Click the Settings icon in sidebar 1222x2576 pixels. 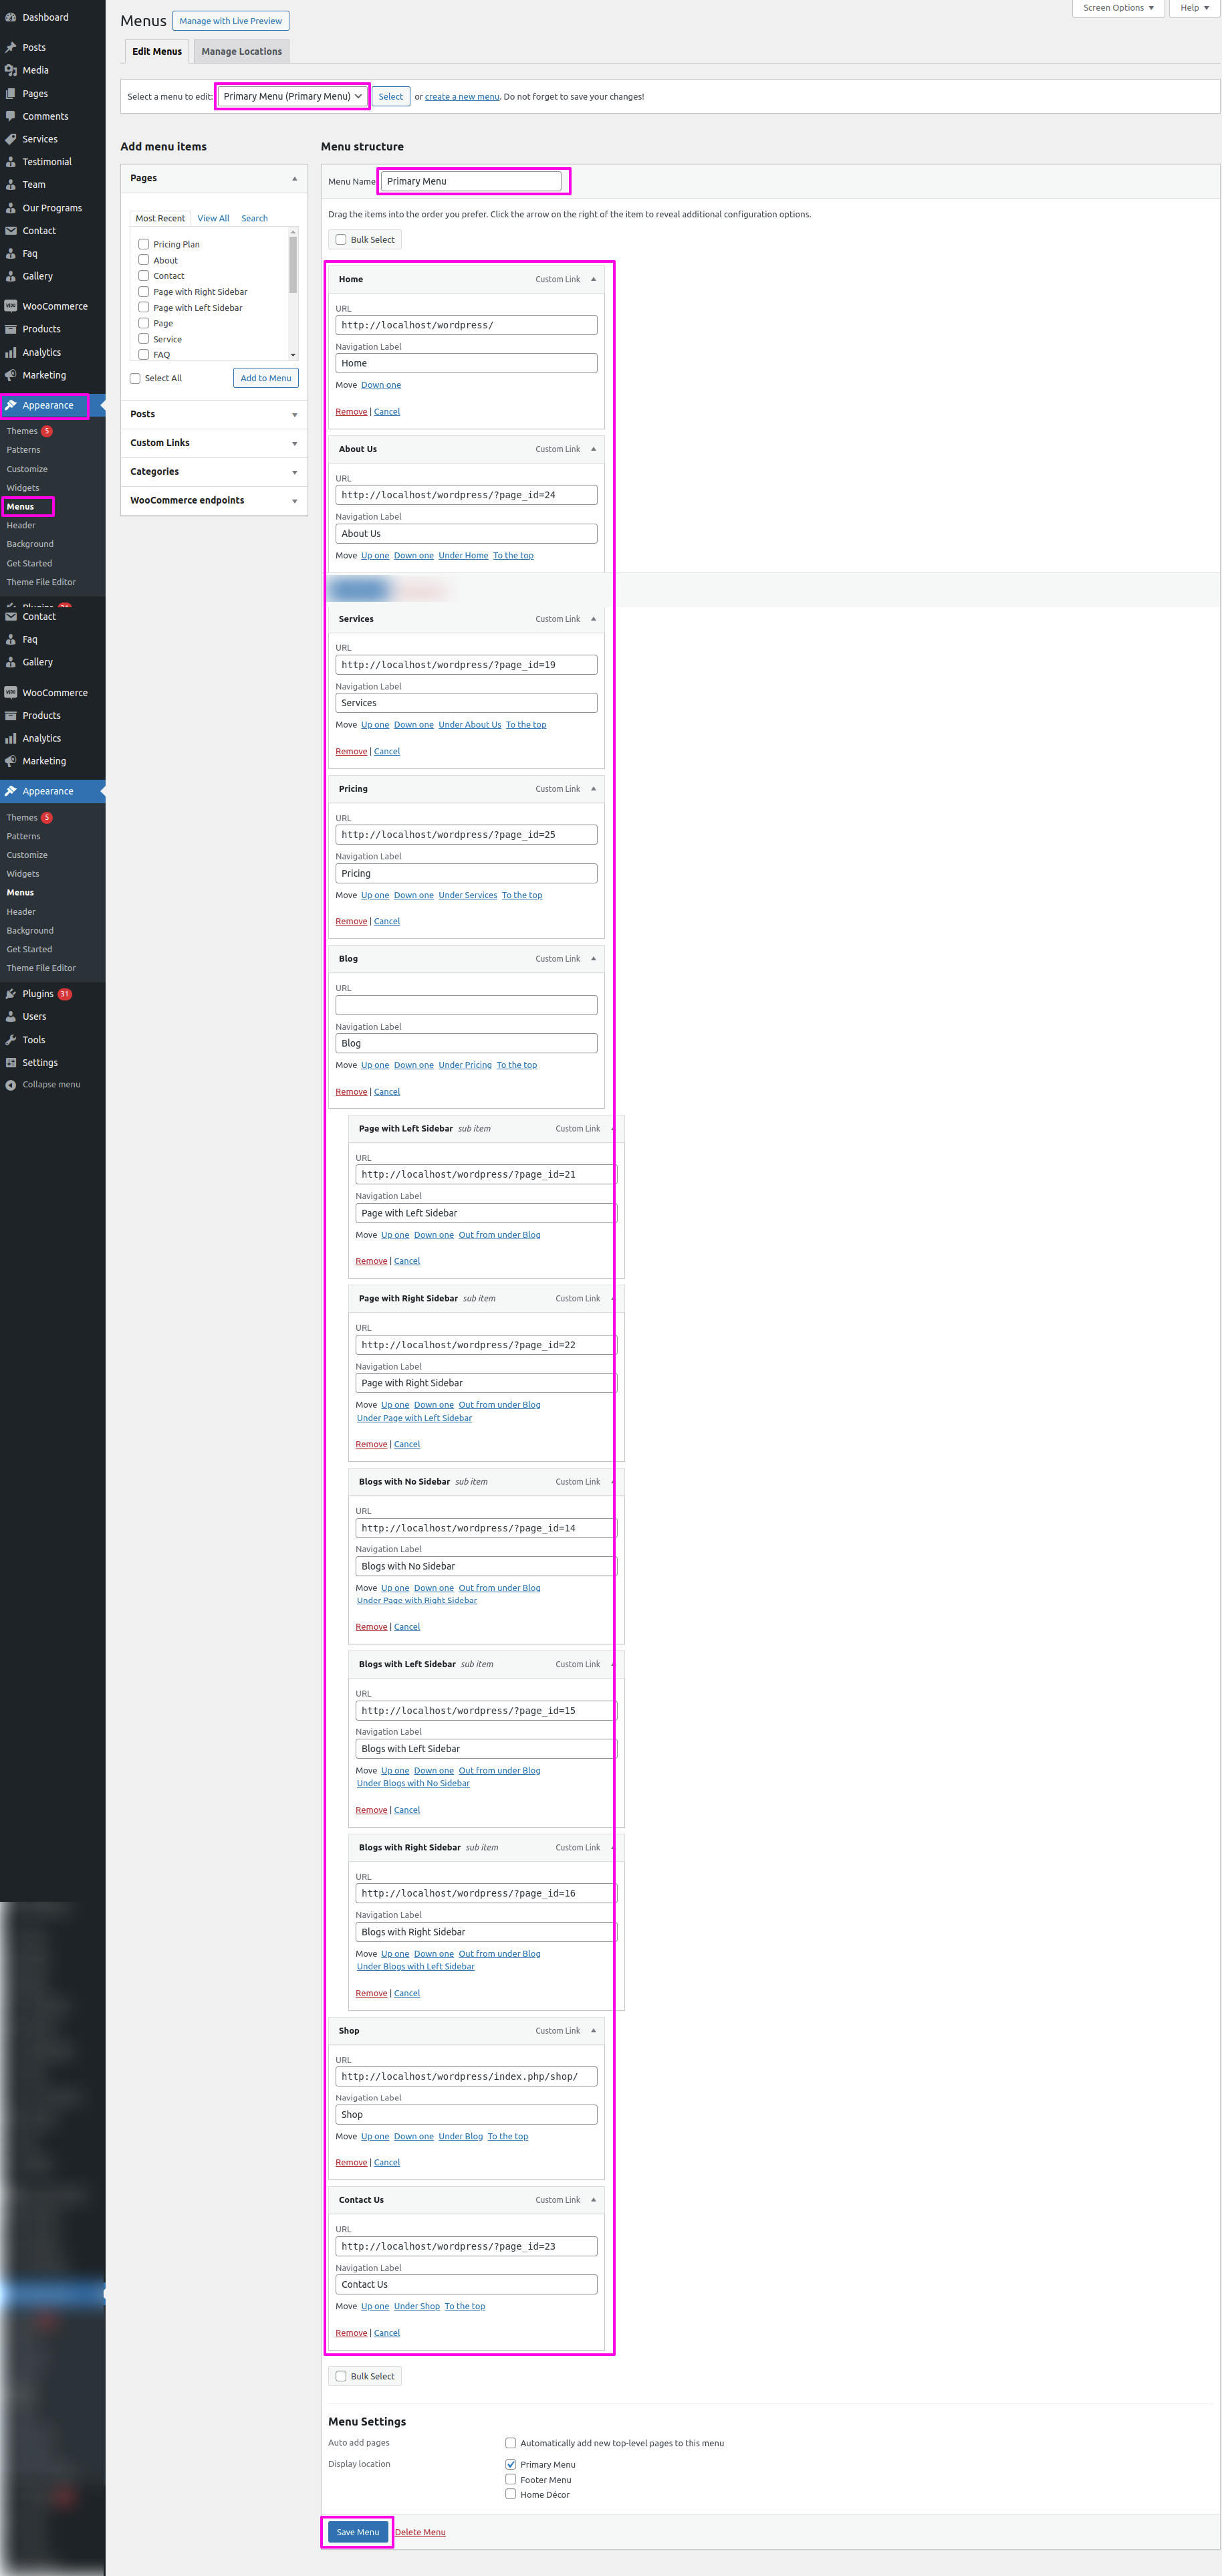click(11, 1063)
